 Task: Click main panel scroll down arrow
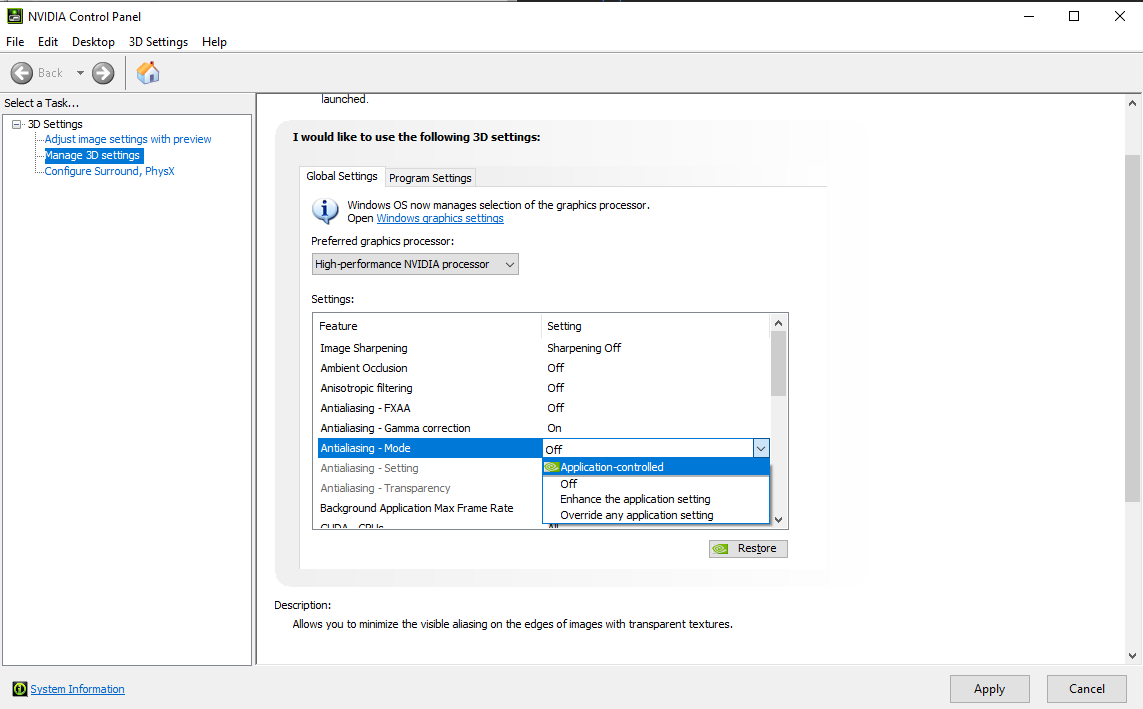click(x=1132, y=656)
